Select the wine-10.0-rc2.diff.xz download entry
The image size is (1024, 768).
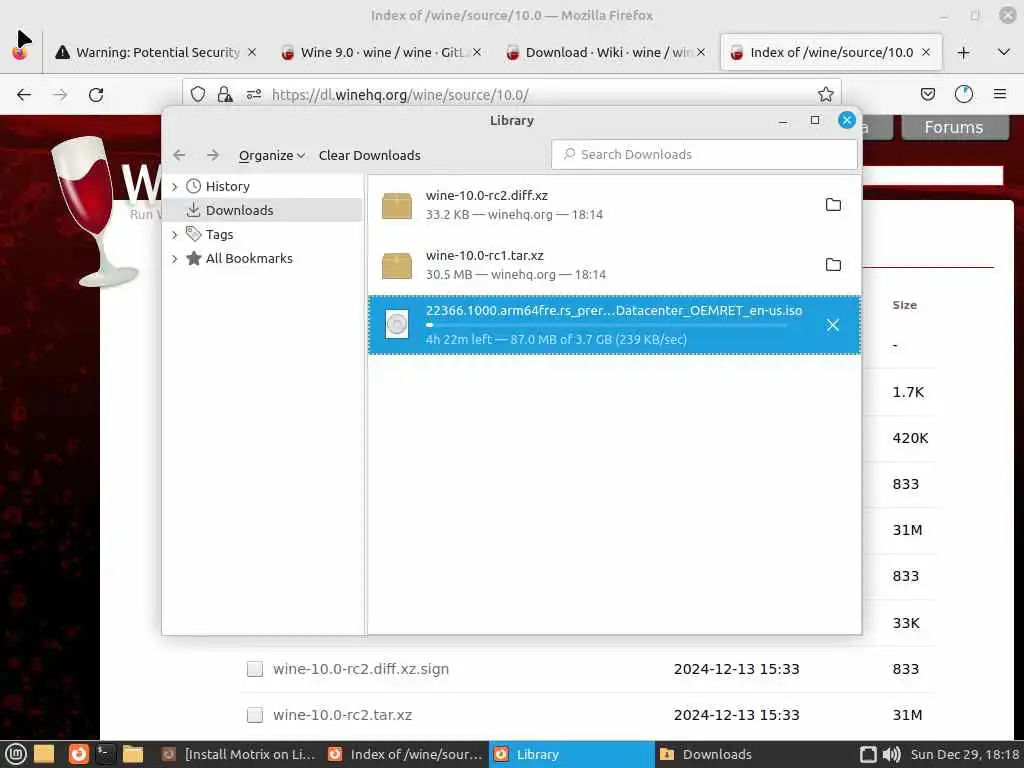(614, 204)
